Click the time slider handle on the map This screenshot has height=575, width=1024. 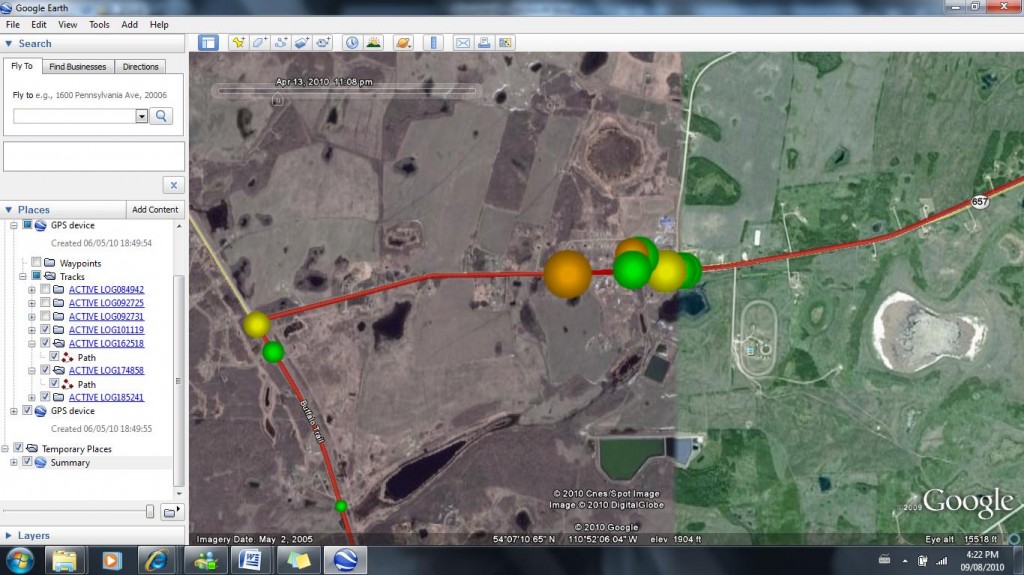pos(278,99)
